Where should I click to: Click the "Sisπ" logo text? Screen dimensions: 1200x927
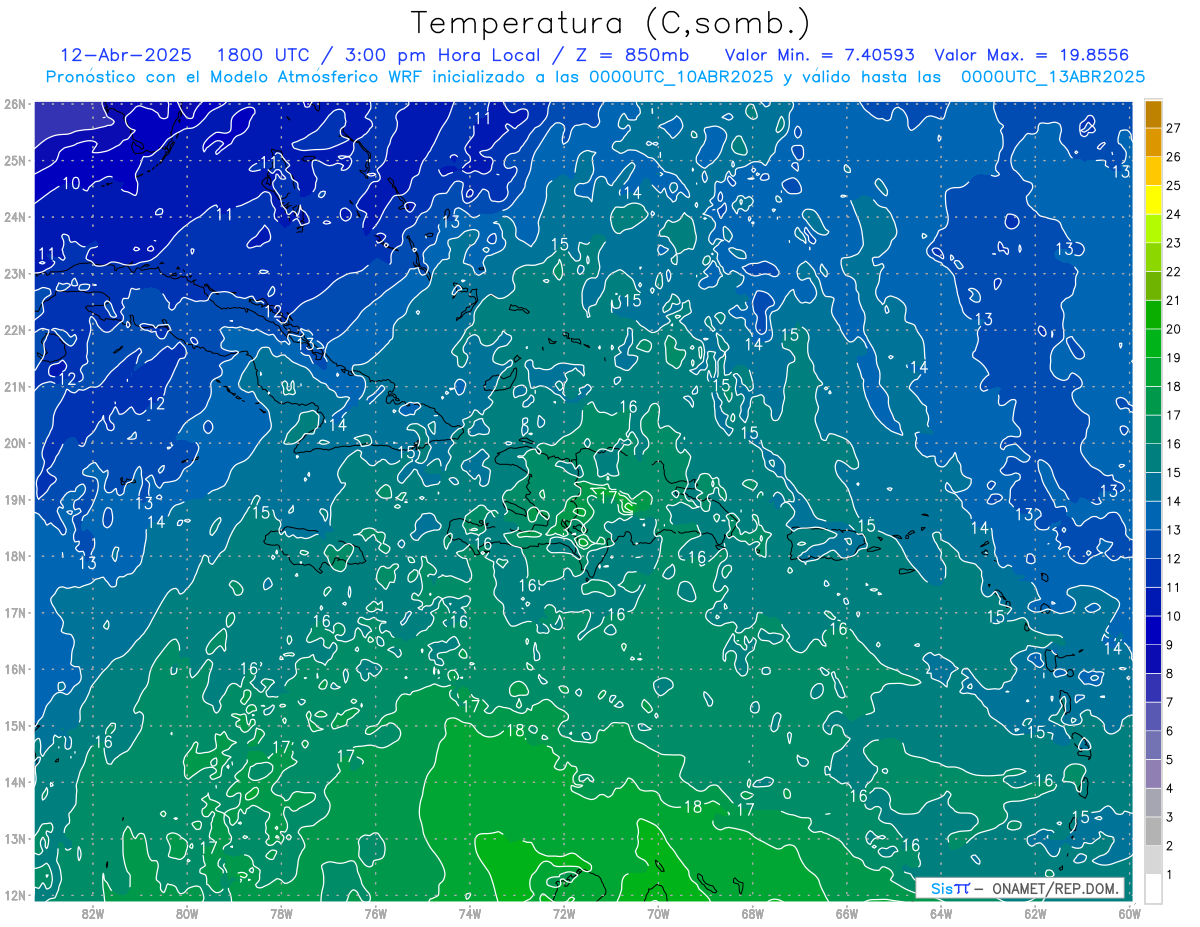click(949, 888)
